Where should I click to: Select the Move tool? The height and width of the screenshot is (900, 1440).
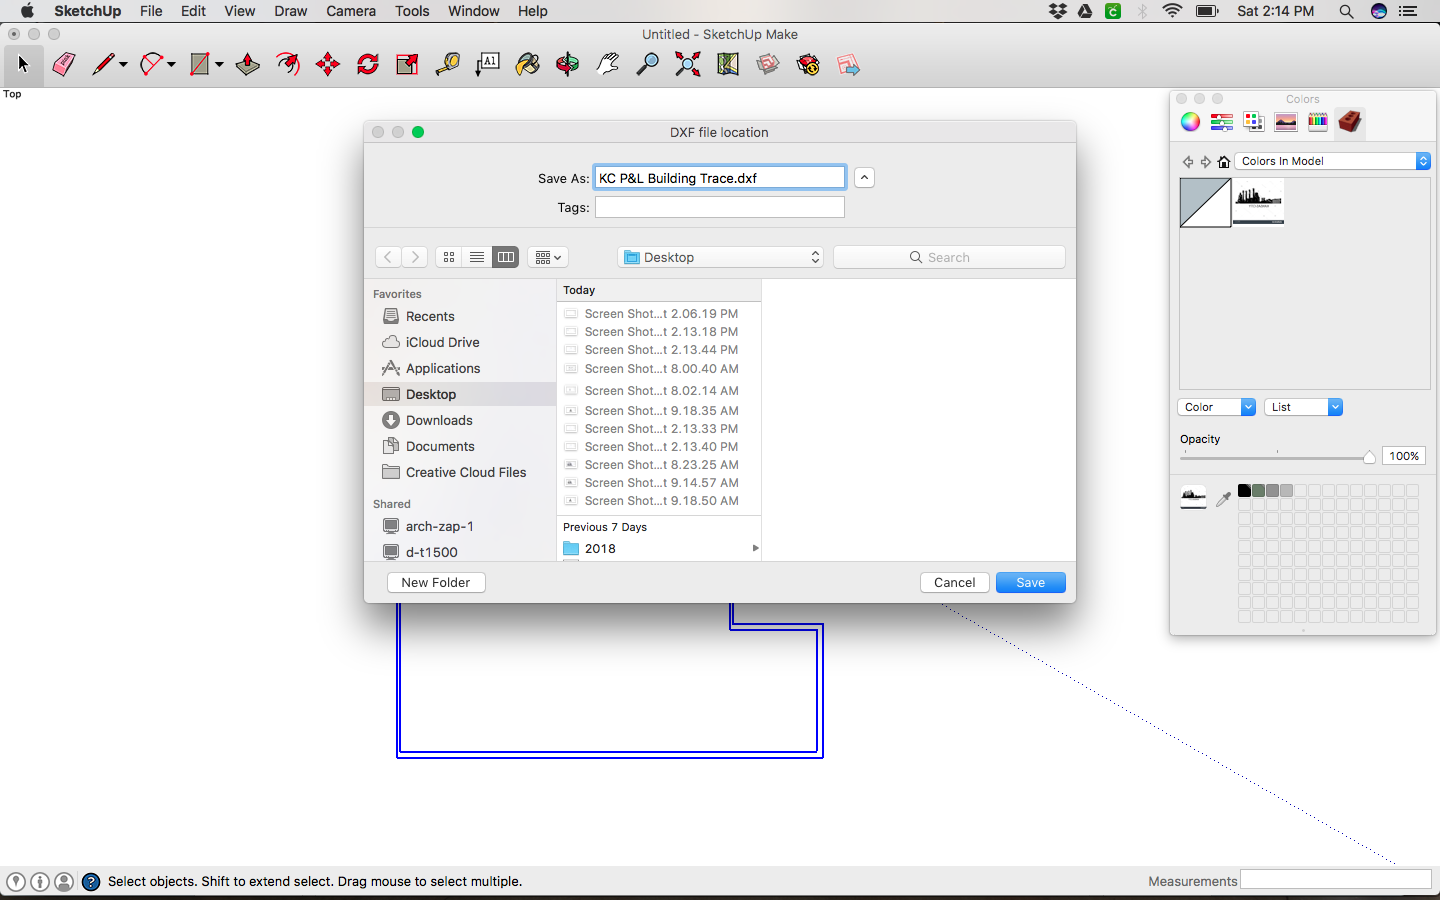click(328, 65)
